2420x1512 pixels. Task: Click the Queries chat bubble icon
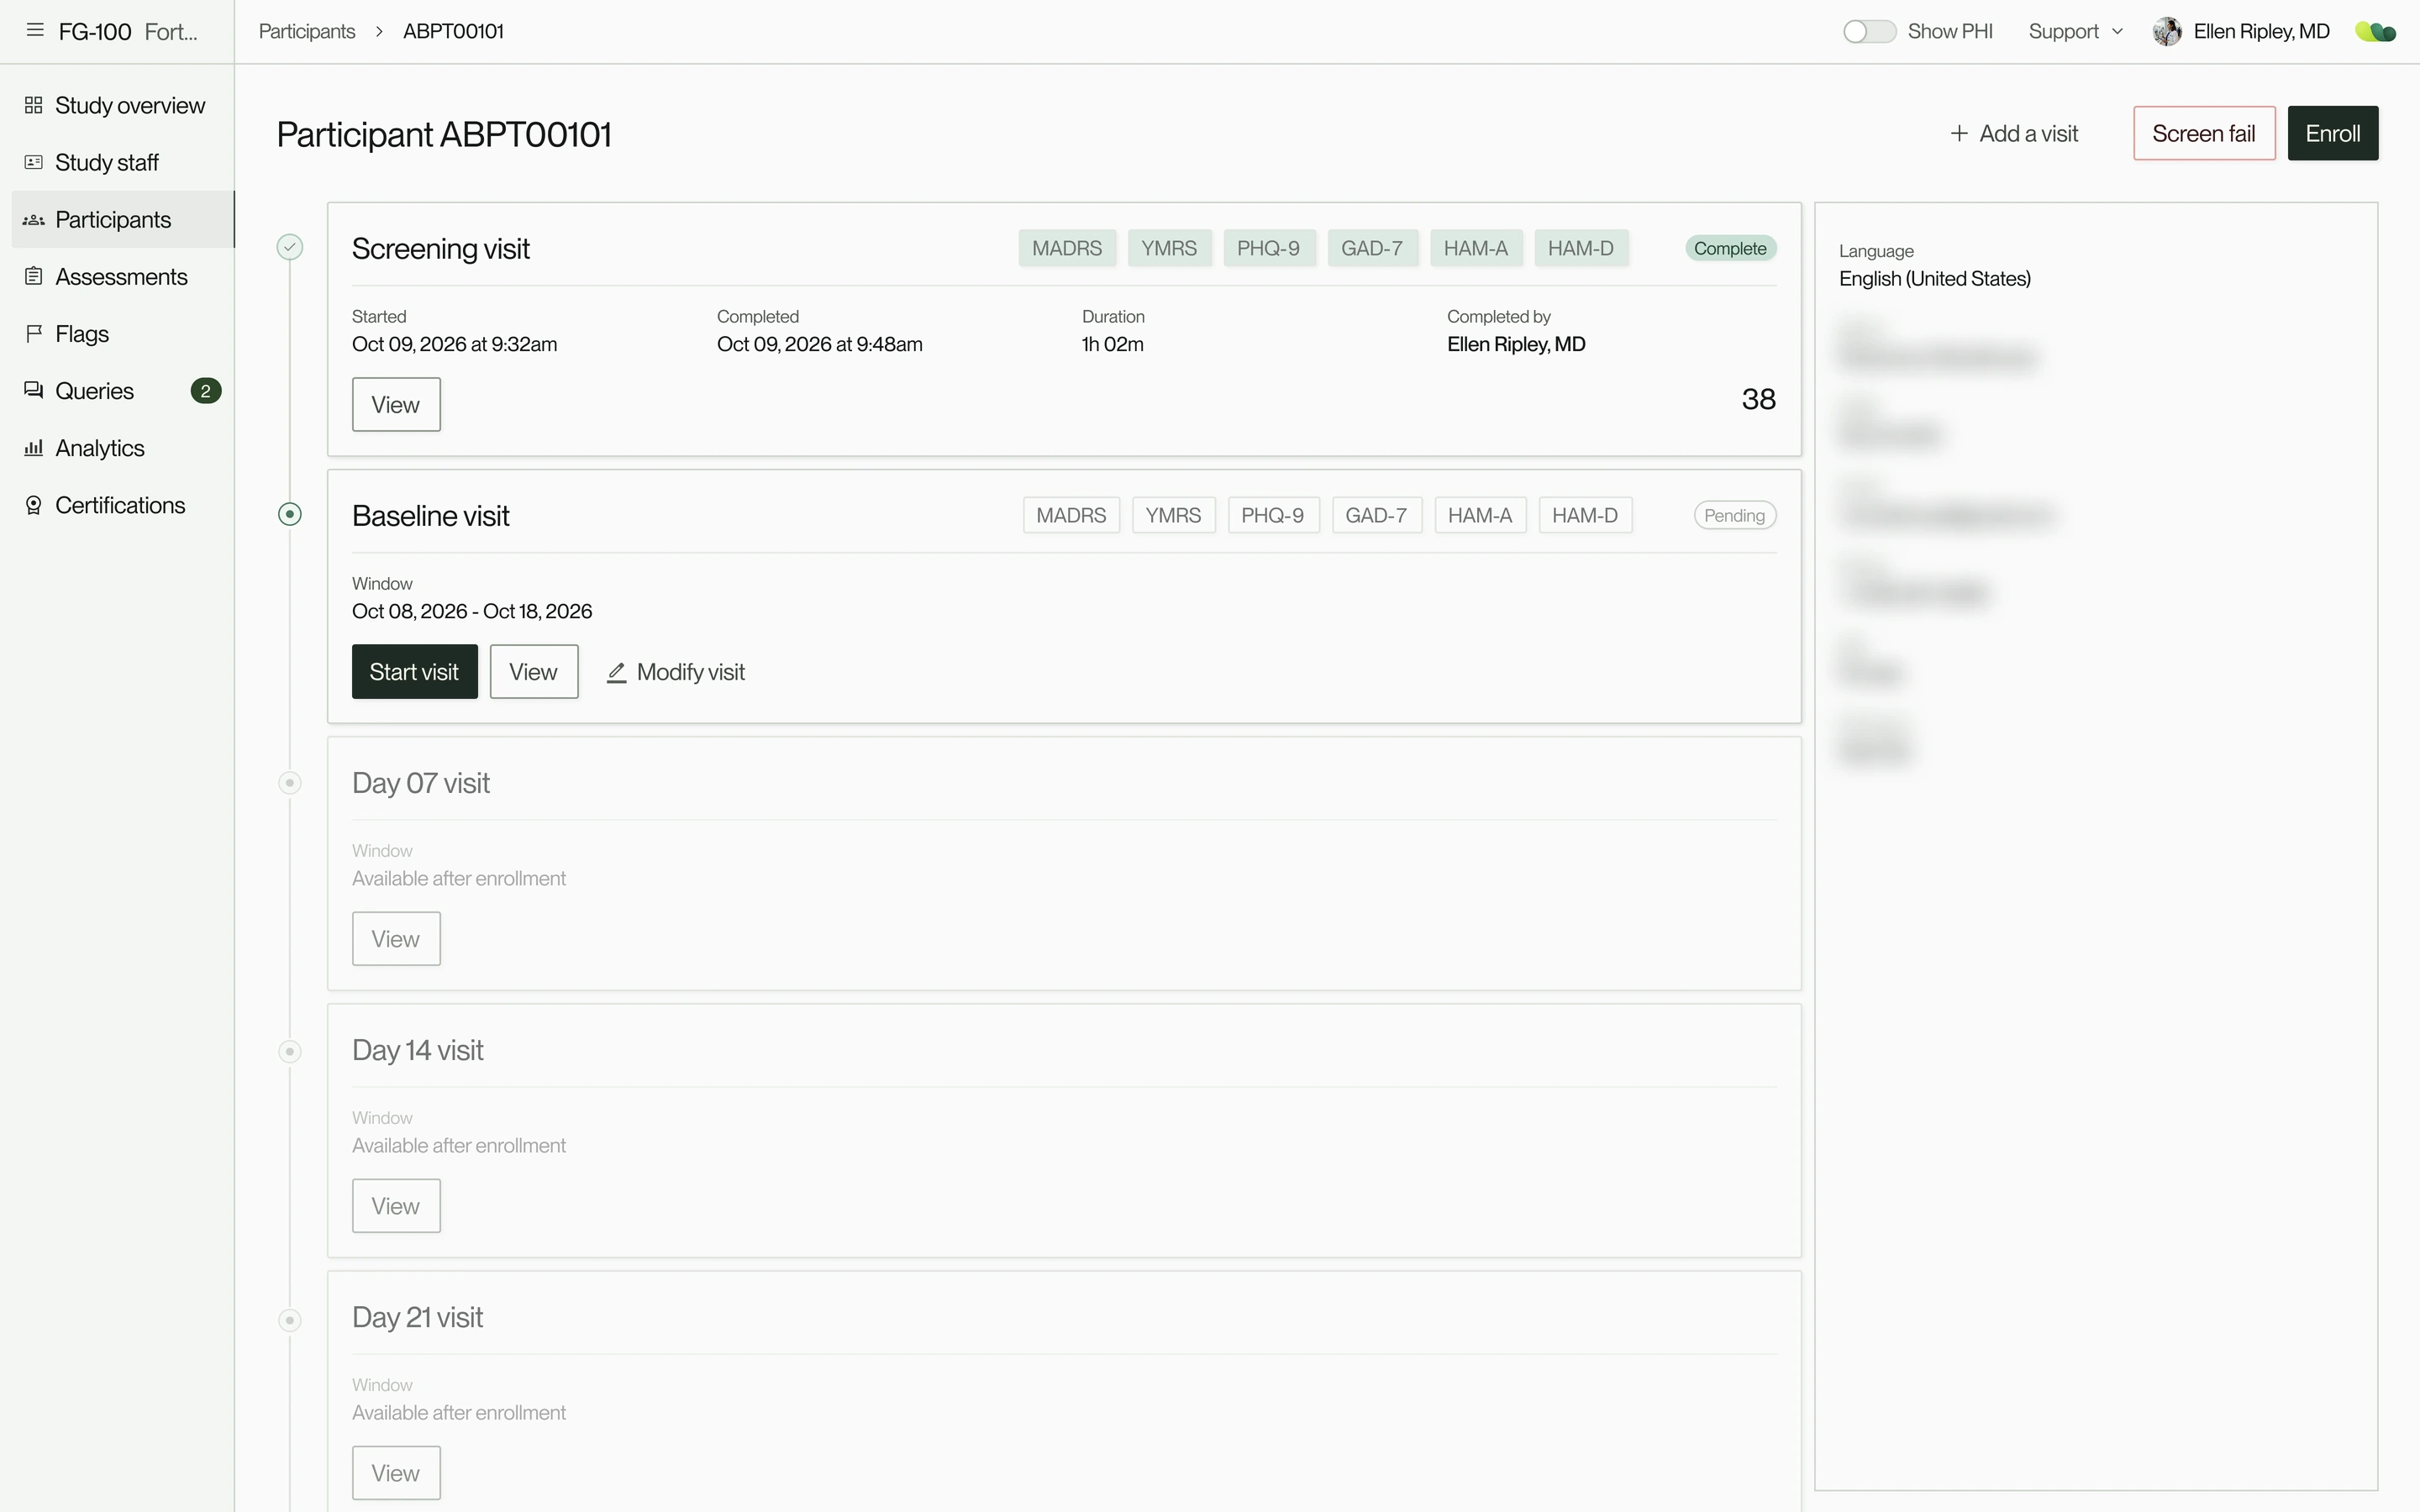(34, 390)
